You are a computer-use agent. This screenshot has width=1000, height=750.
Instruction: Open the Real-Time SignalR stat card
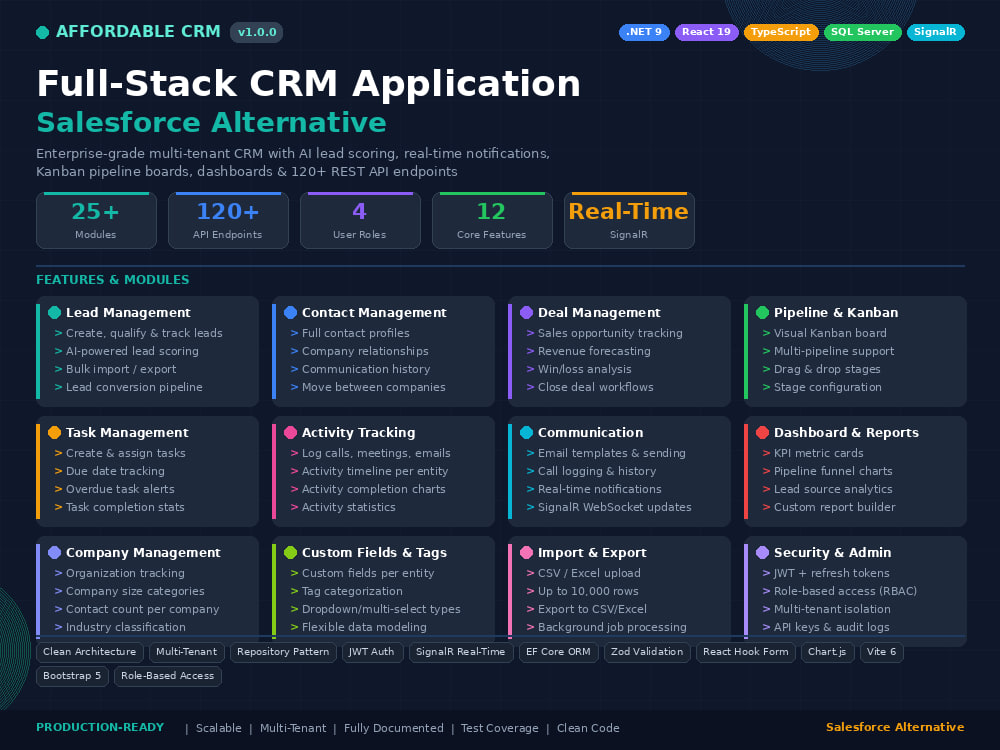(x=629, y=221)
